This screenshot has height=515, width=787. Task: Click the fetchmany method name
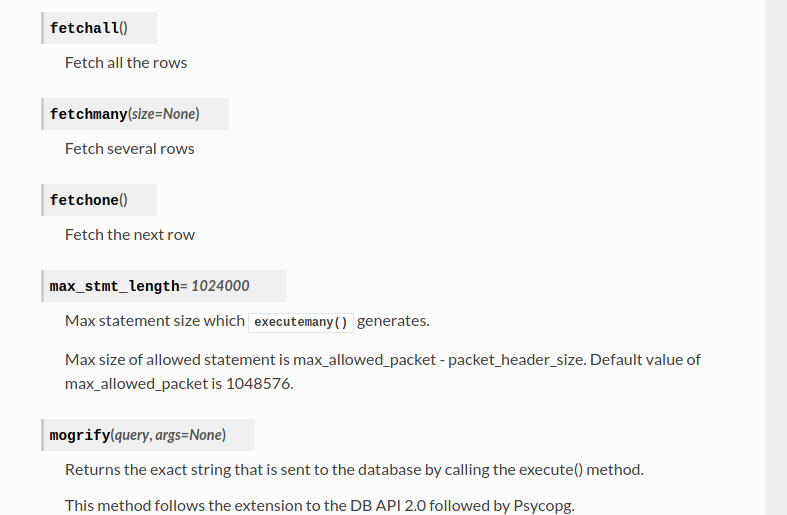pyautogui.click(x=88, y=114)
